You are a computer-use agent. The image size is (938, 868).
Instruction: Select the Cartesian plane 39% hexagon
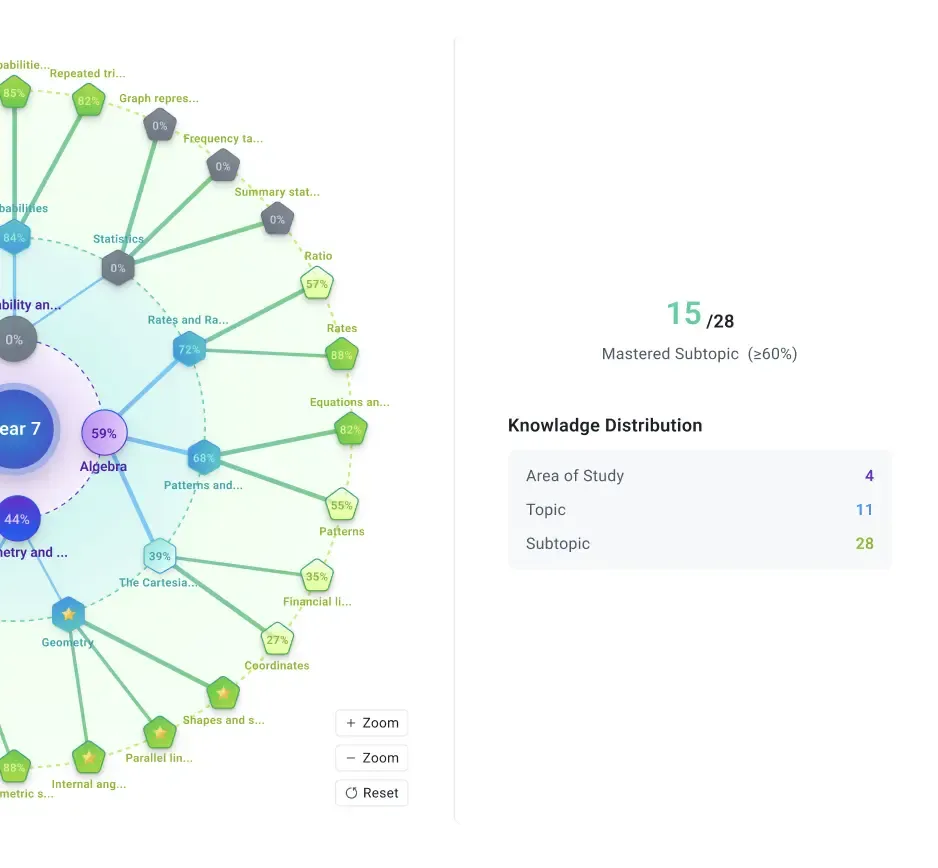point(160,556)
